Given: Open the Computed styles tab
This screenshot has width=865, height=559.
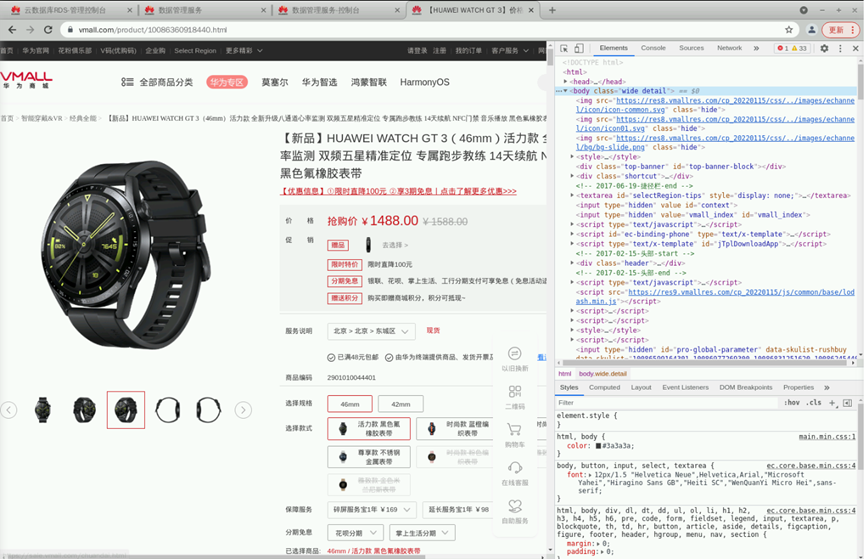Looking at the screenshot, I should (605, 387).
